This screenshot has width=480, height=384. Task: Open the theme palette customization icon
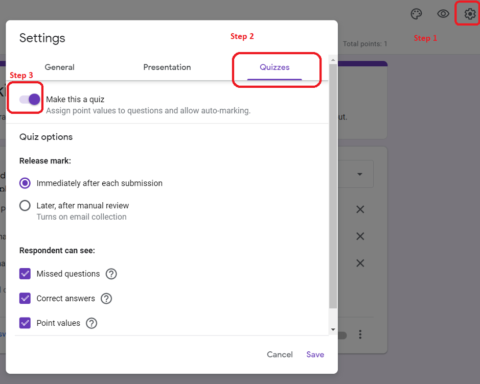click(x=416, y=14)
